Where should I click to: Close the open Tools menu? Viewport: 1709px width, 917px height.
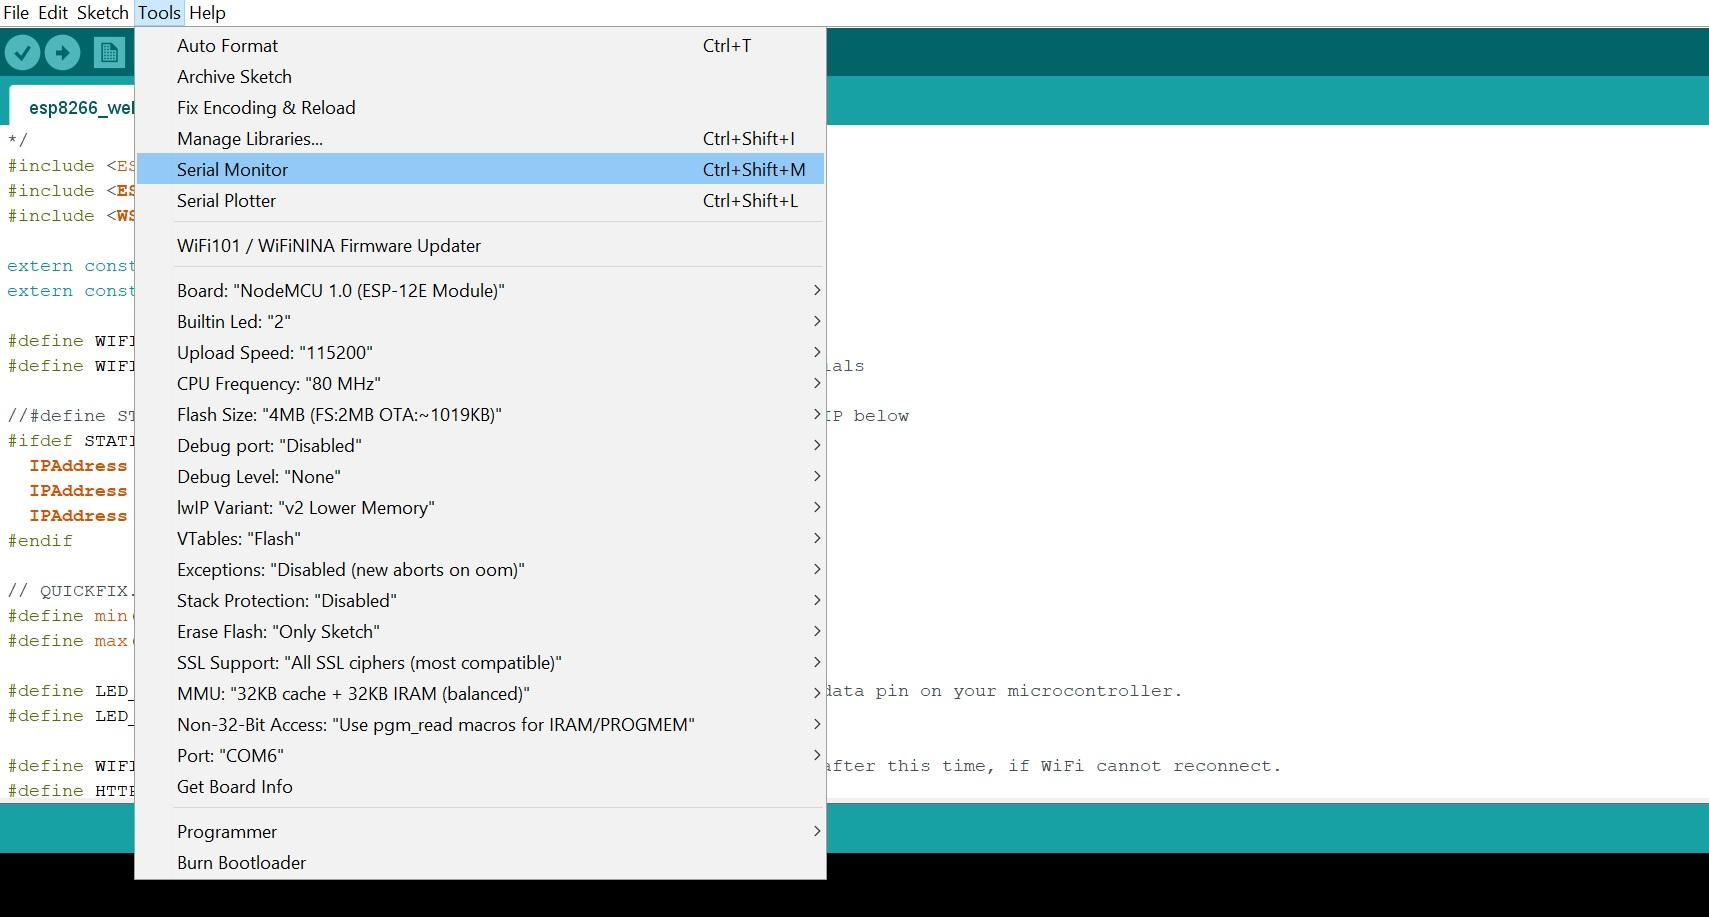point(159,13)
